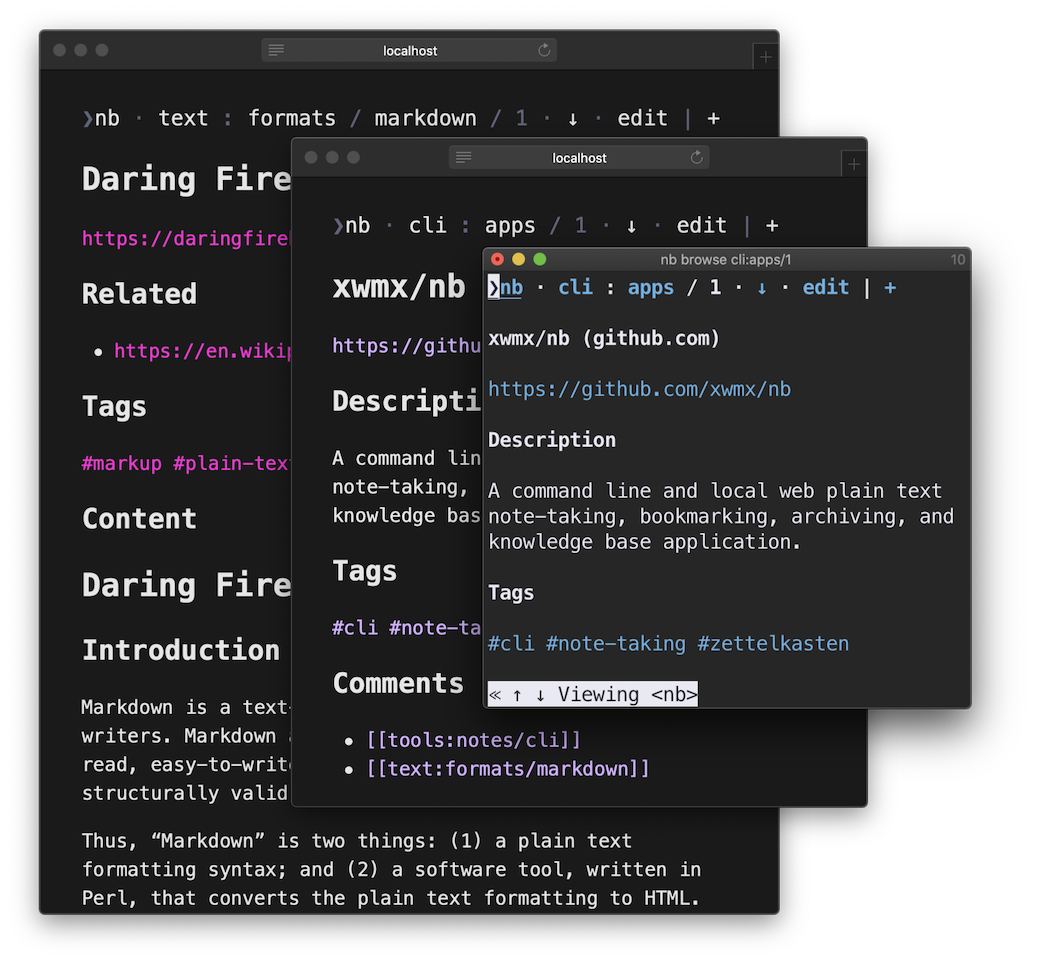Open github URL in middle window
Screen dimensions: 1054x975
point(407,346)
